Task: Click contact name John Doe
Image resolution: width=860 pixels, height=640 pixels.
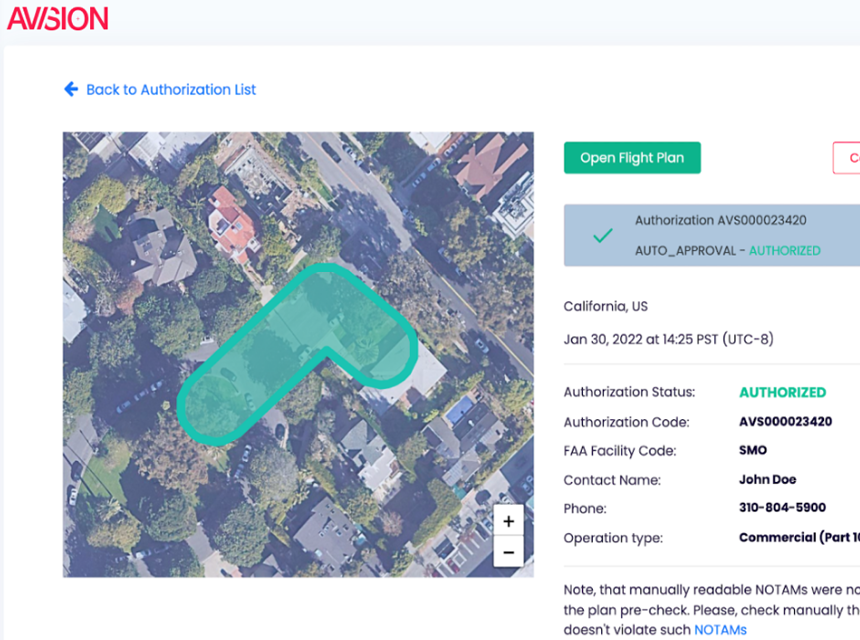Action: [x=767, y=479]
